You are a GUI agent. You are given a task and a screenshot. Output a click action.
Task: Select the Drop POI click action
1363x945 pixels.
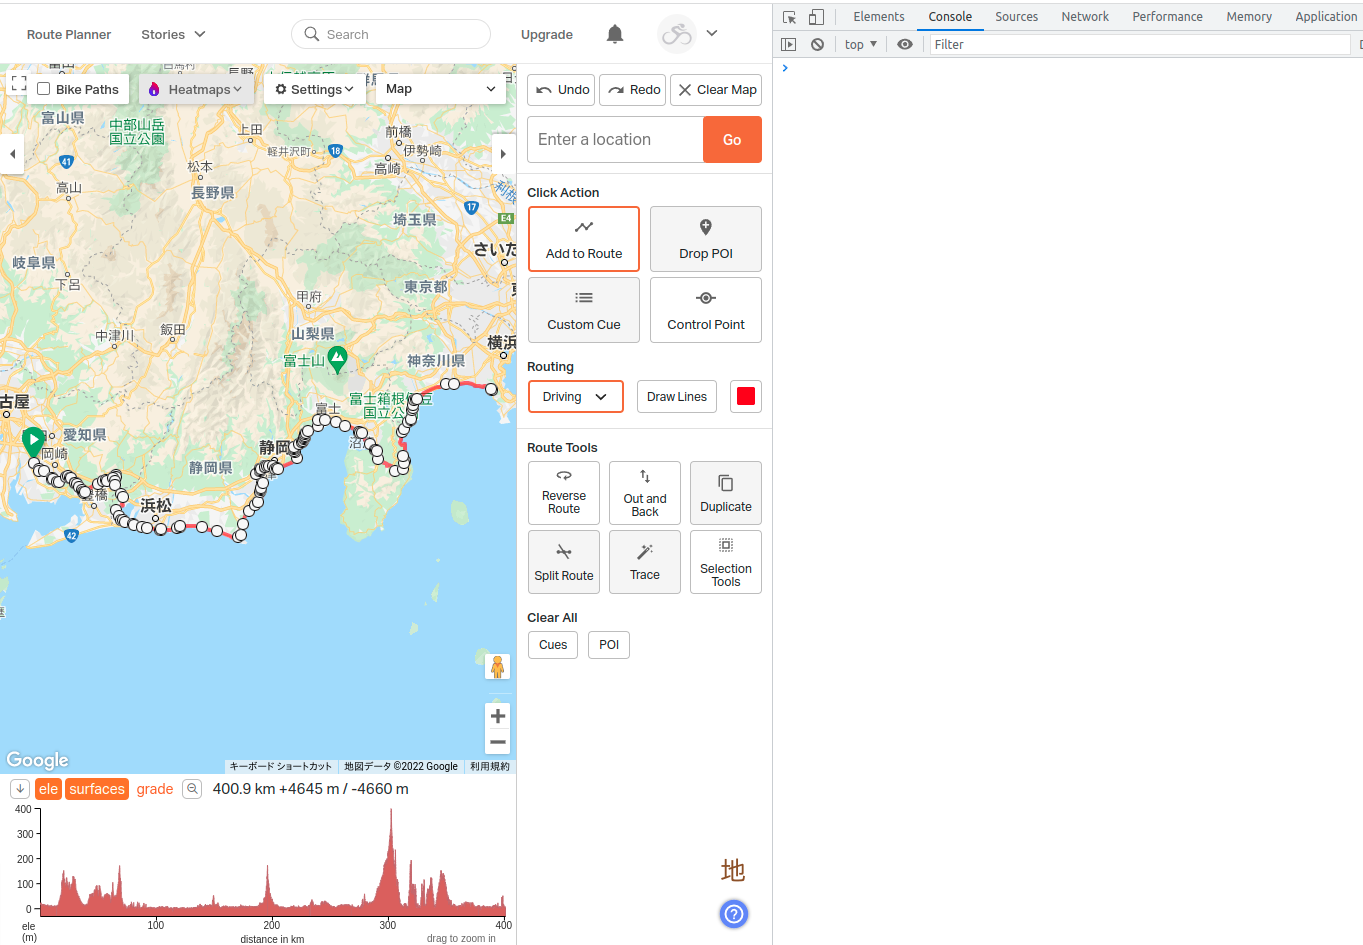click(706, 239)
